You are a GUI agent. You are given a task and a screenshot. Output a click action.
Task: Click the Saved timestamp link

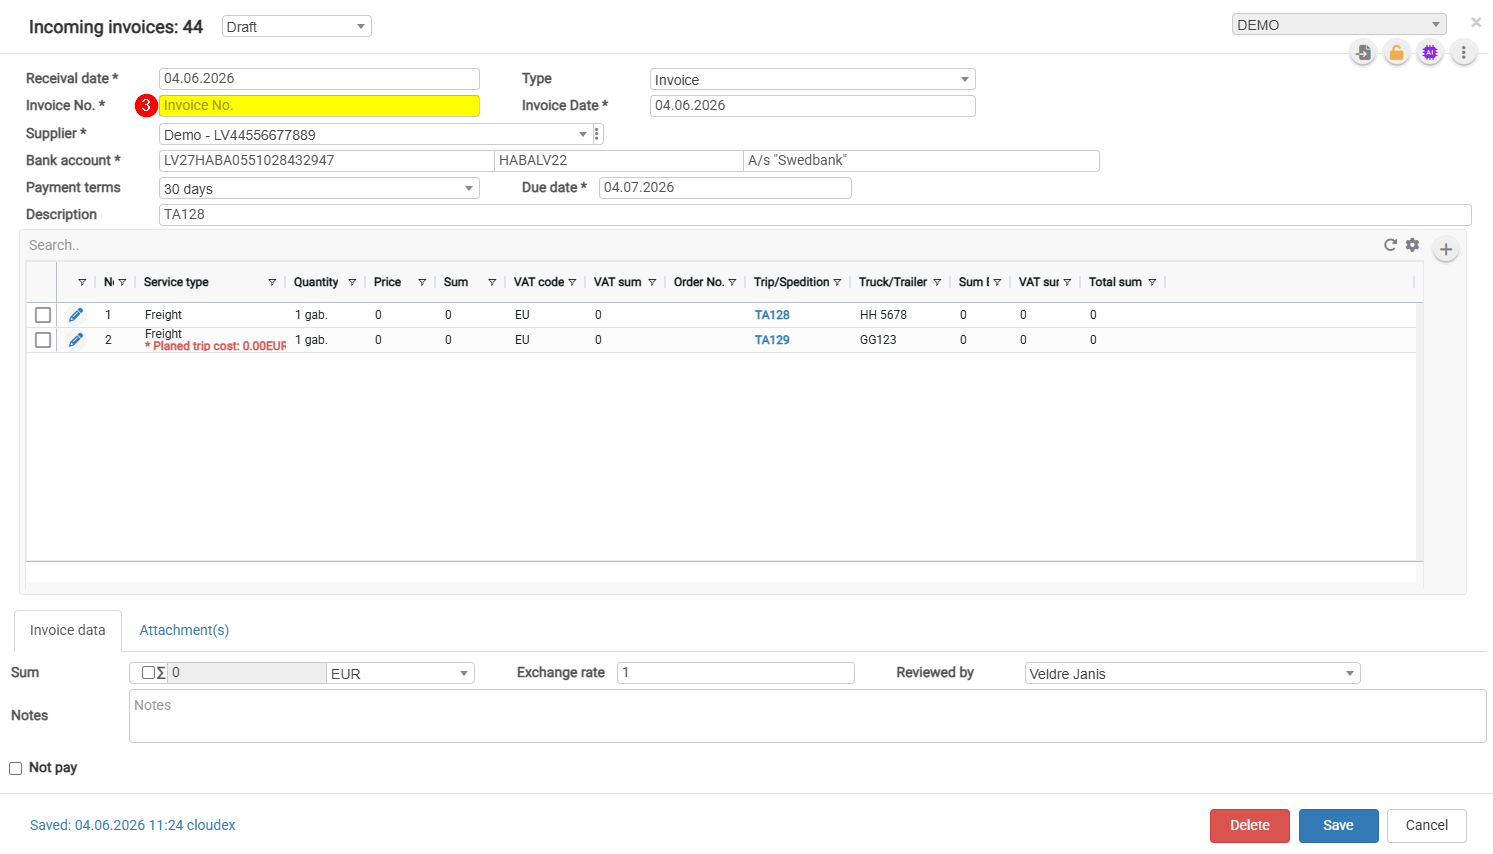[133, 825]
